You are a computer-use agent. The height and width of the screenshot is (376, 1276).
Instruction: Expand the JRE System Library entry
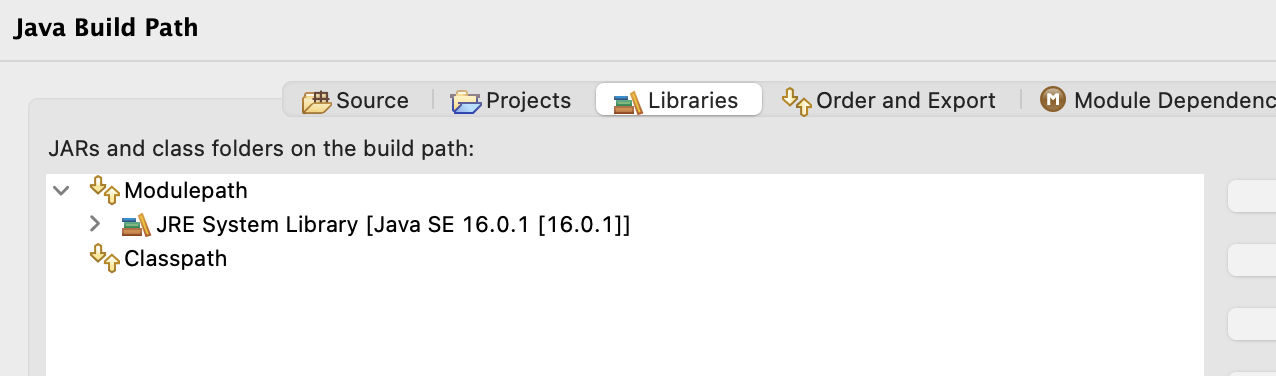95,224
